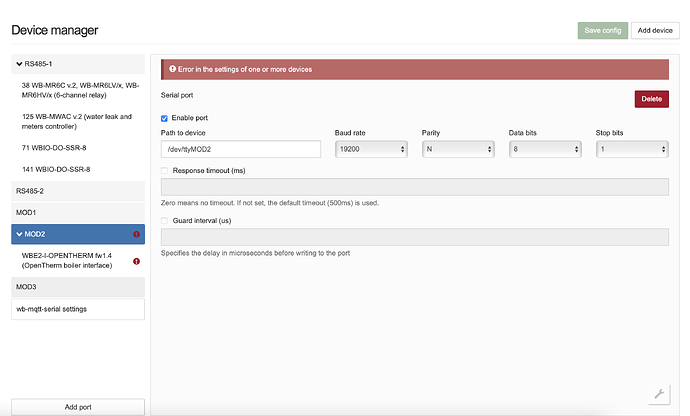This screenshot has width=690, height=416.
Task: Select the 125 WB-MWAC v.2 device
Action: 78,121
